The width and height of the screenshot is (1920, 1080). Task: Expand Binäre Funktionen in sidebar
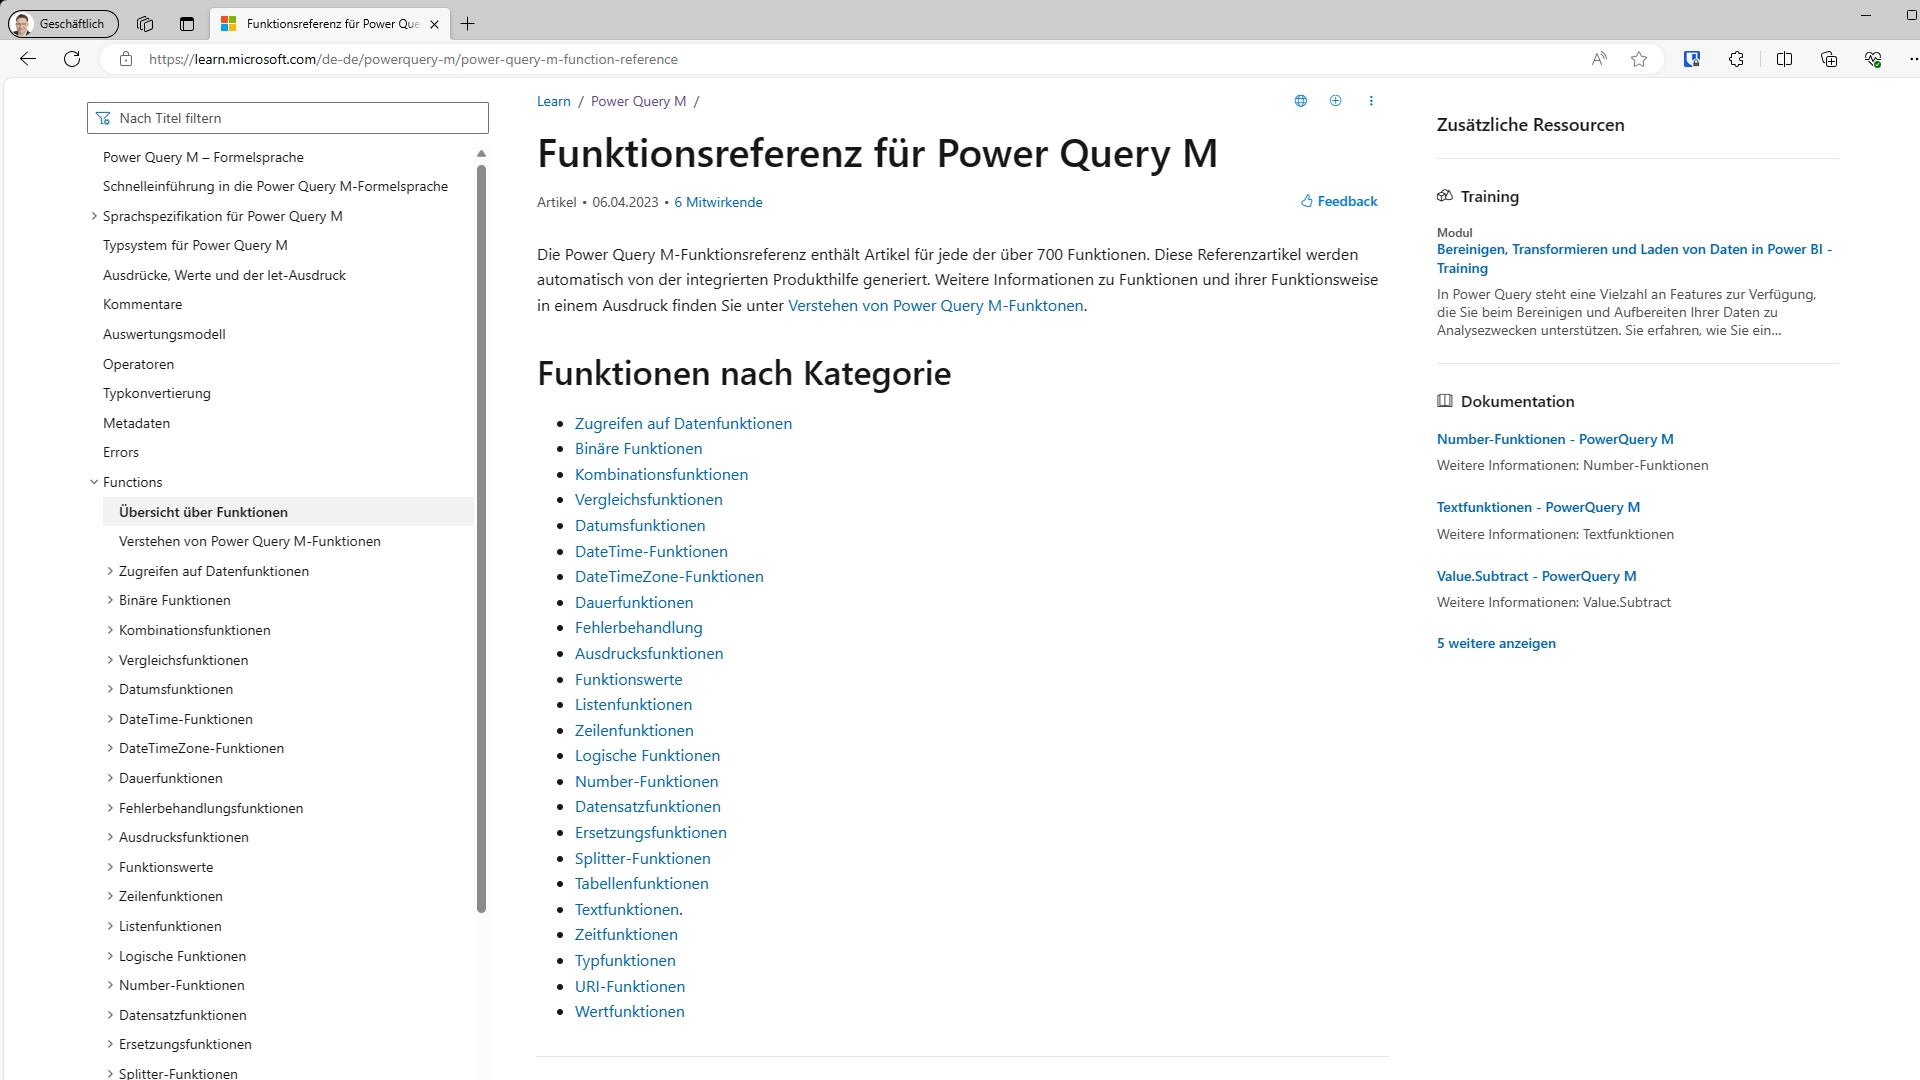[x=110, y=600]
